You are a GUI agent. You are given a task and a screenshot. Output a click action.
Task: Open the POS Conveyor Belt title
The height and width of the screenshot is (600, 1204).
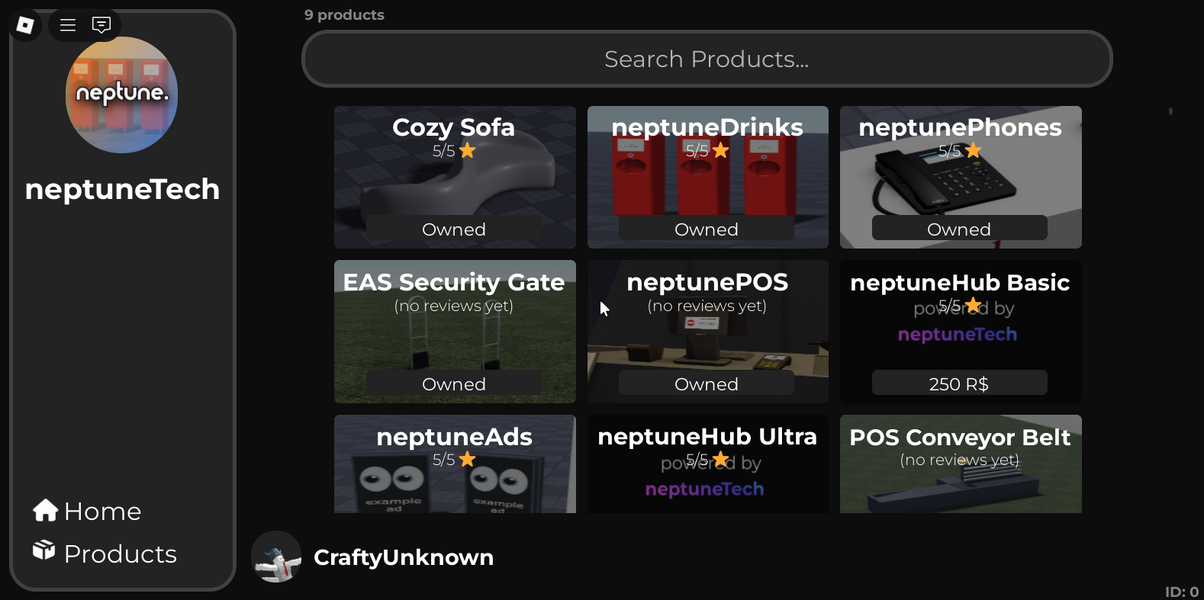[x=960, y=437]
